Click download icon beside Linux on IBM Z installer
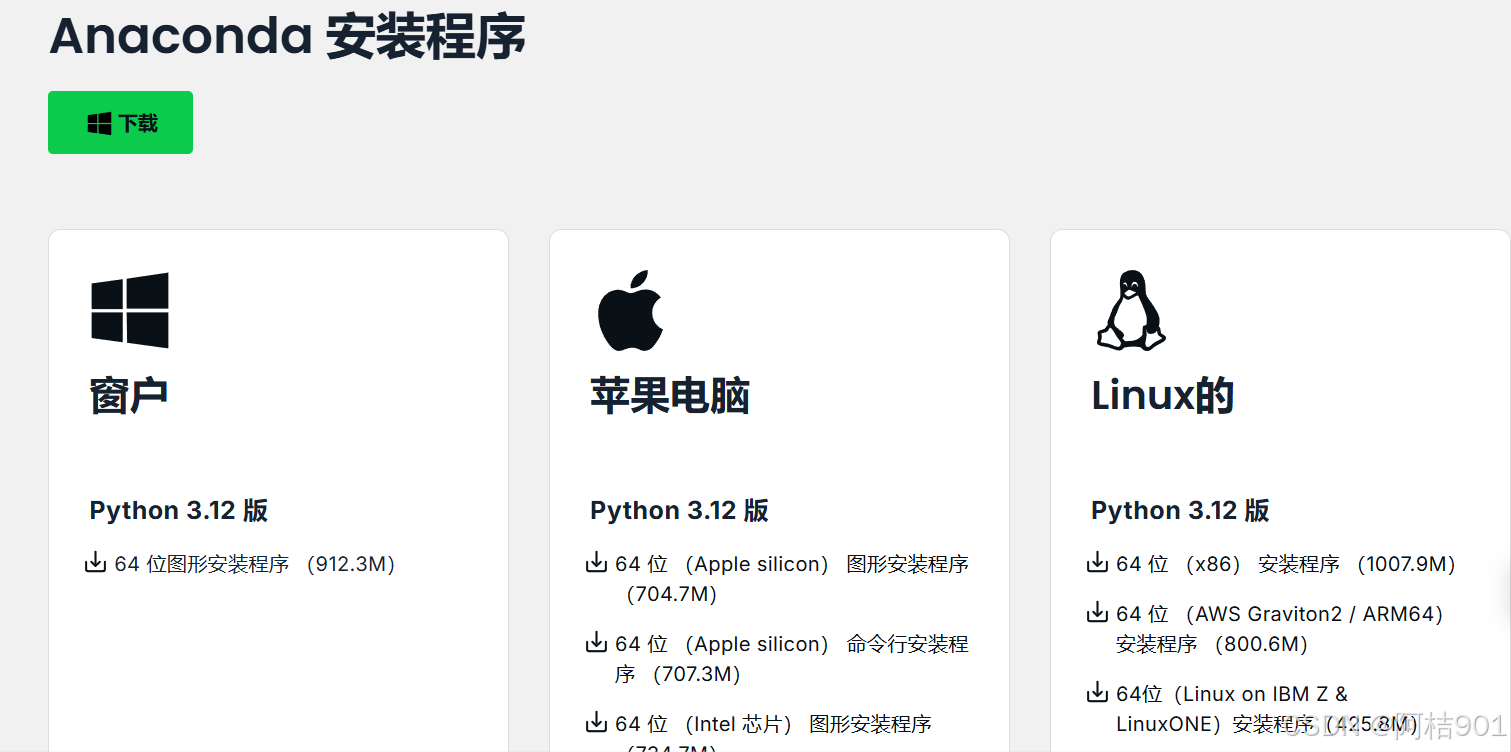 [x=1098, y=693]
